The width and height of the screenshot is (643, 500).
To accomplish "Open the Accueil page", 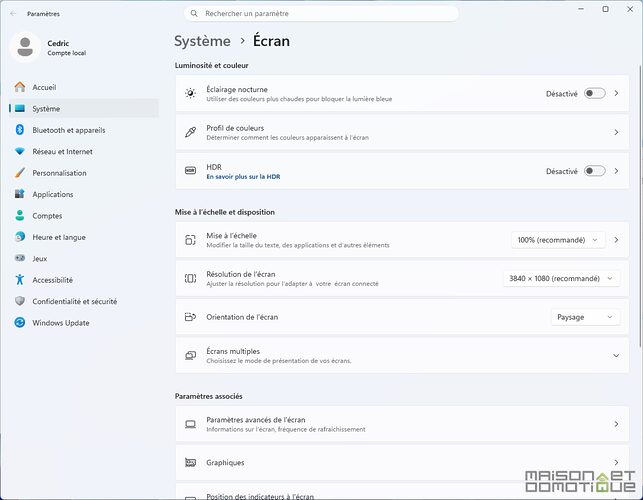I will pos(84,87).
